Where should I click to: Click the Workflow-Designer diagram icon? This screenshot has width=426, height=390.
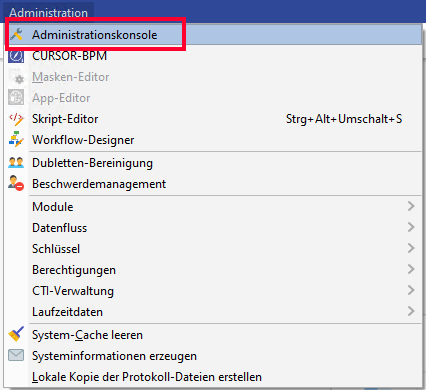click(x=16, y=140)
